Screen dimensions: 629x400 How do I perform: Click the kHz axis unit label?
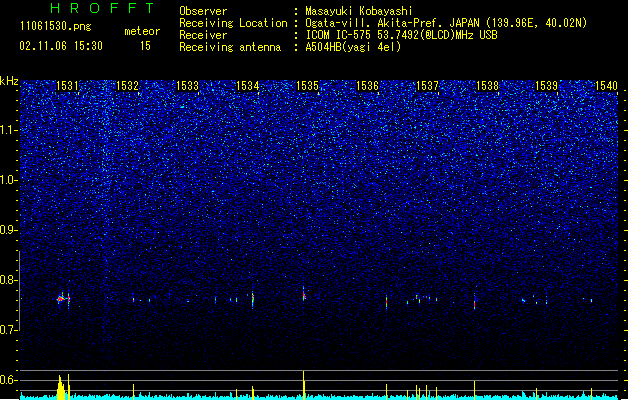coord(9,81)
